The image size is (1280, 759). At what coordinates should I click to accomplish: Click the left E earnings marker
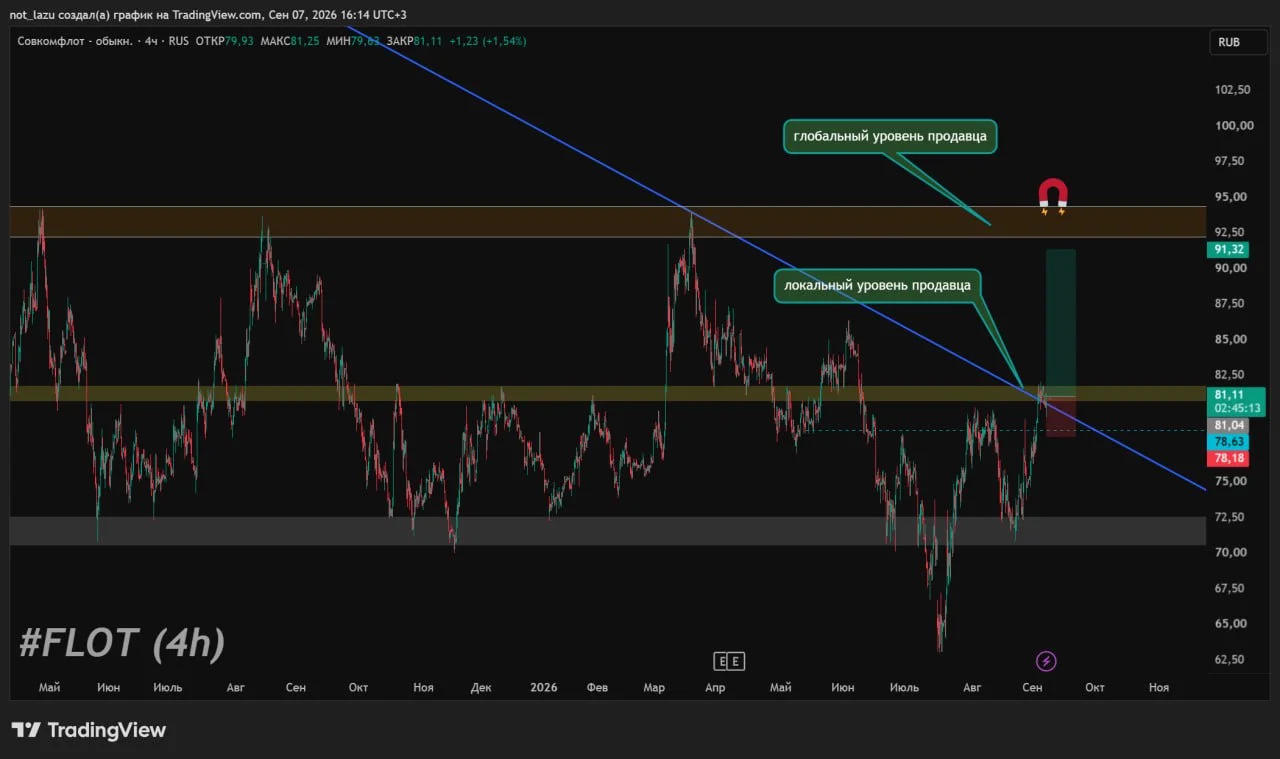721,661
